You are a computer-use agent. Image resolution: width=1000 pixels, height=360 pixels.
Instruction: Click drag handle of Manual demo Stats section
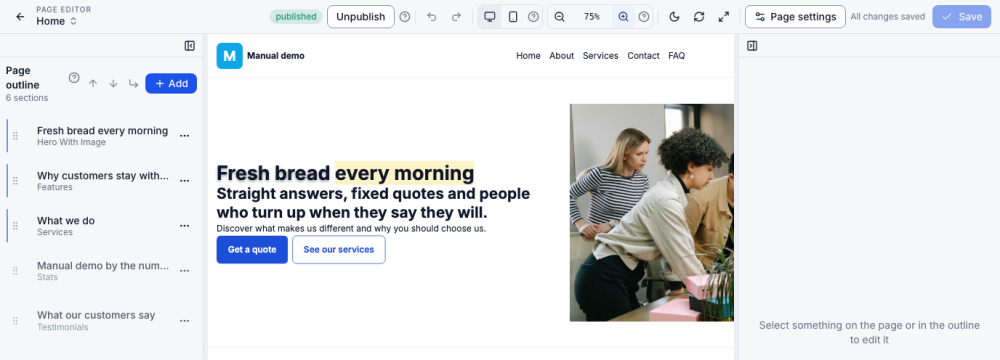click(x=15, y=271)
